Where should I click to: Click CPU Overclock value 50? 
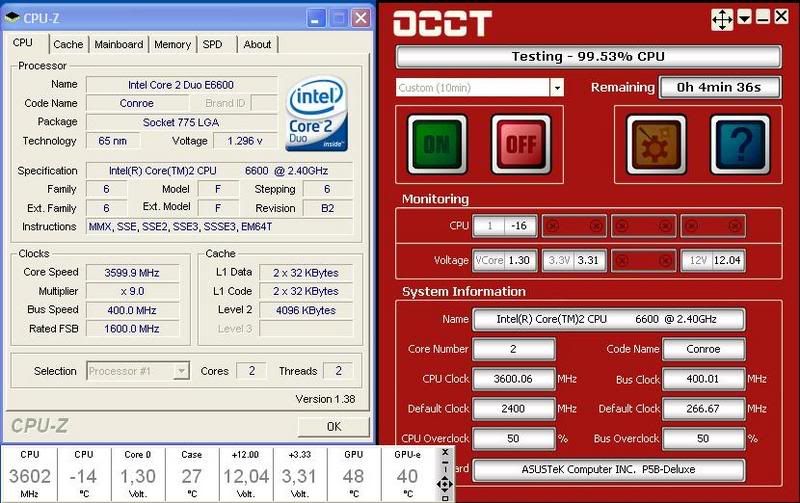513,439
